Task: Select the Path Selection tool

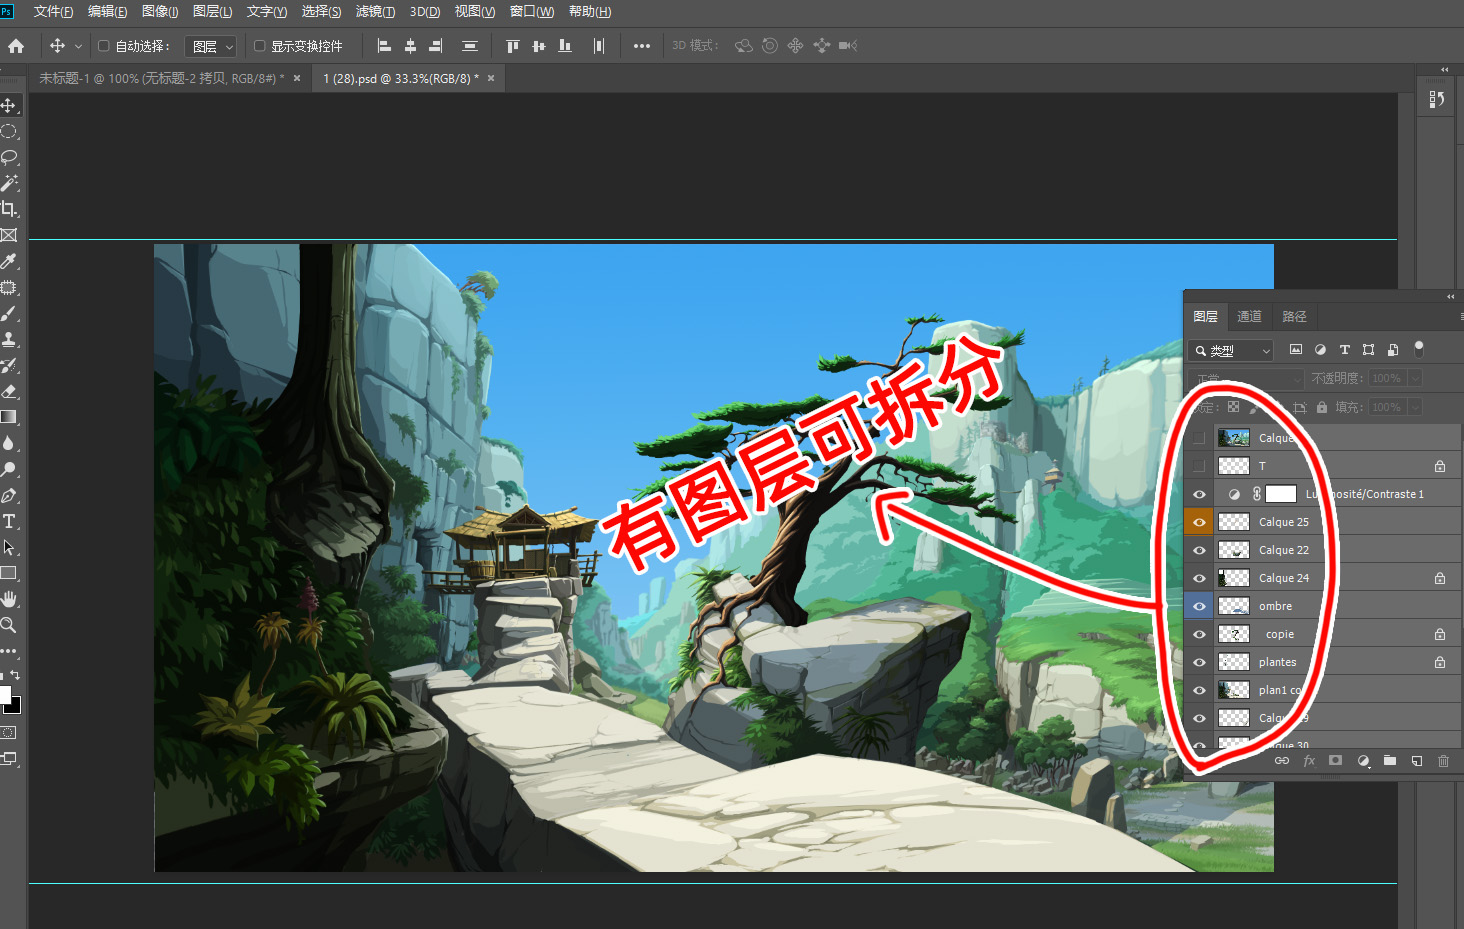Action: tap(8, 547)
